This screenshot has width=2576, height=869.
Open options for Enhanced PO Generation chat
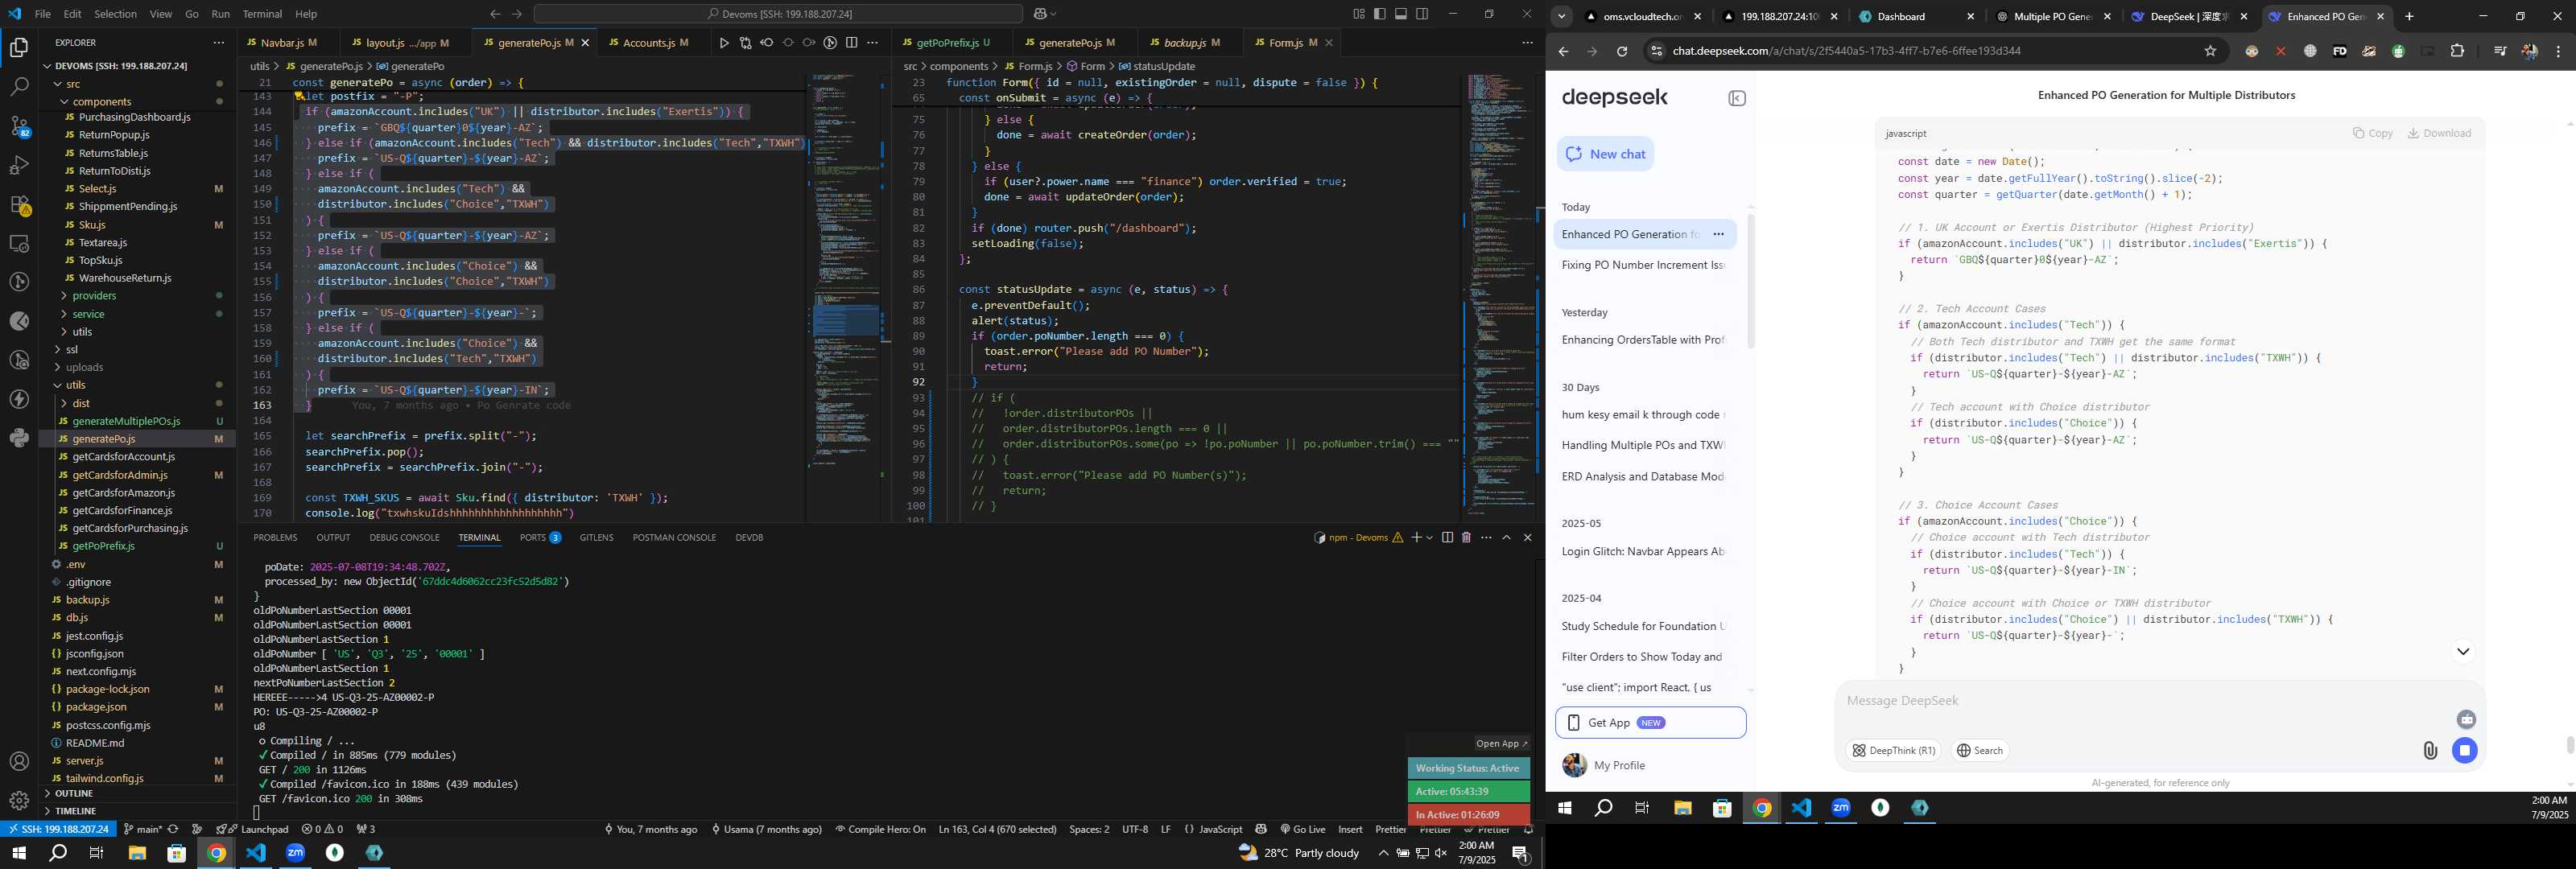coord(1718,235)
